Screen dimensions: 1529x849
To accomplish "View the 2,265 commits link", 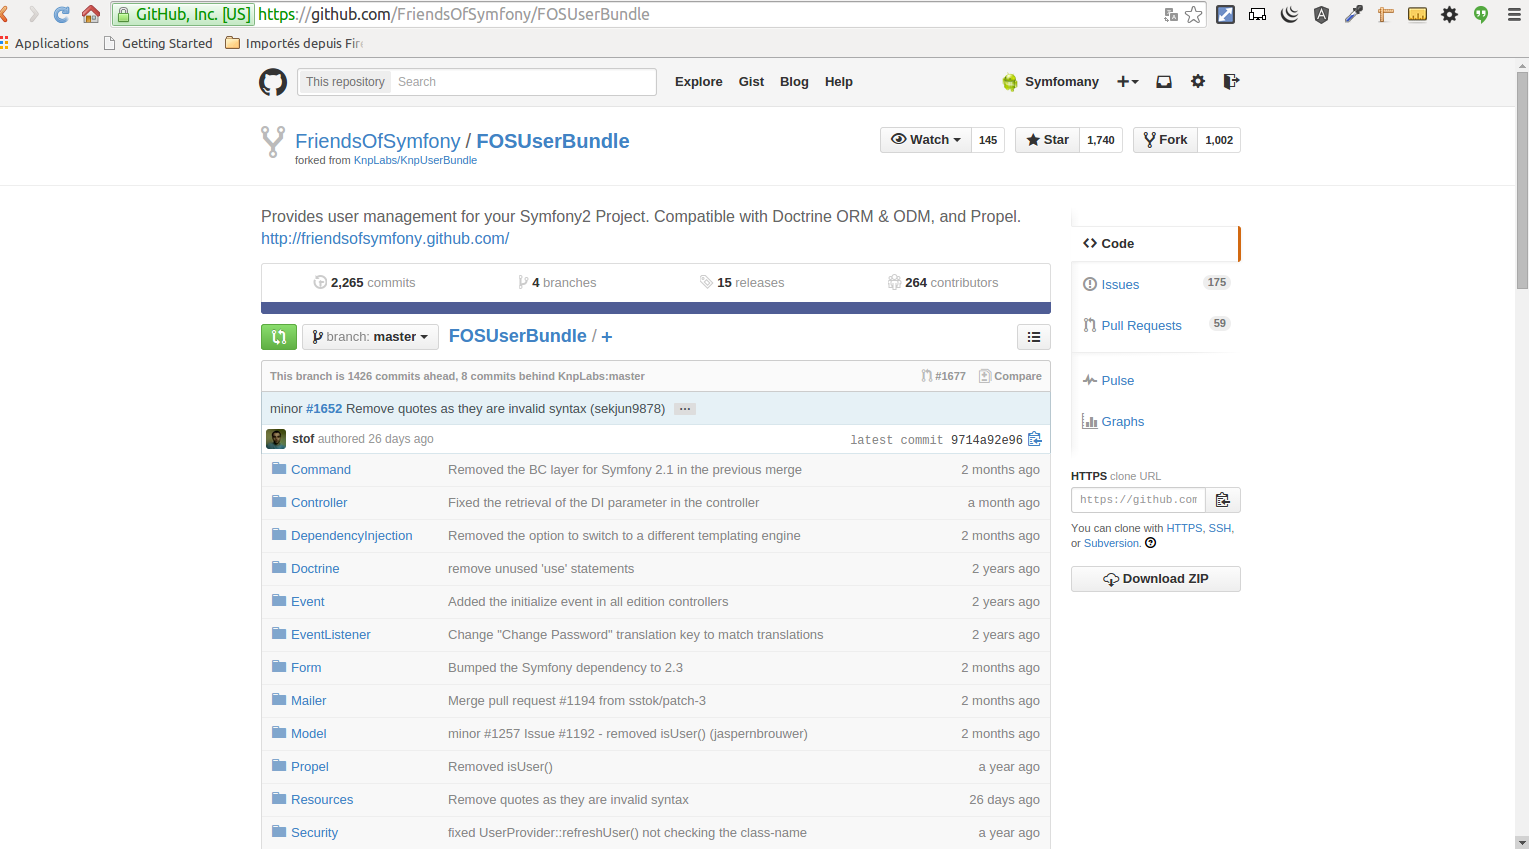I will tap(364, 283).
